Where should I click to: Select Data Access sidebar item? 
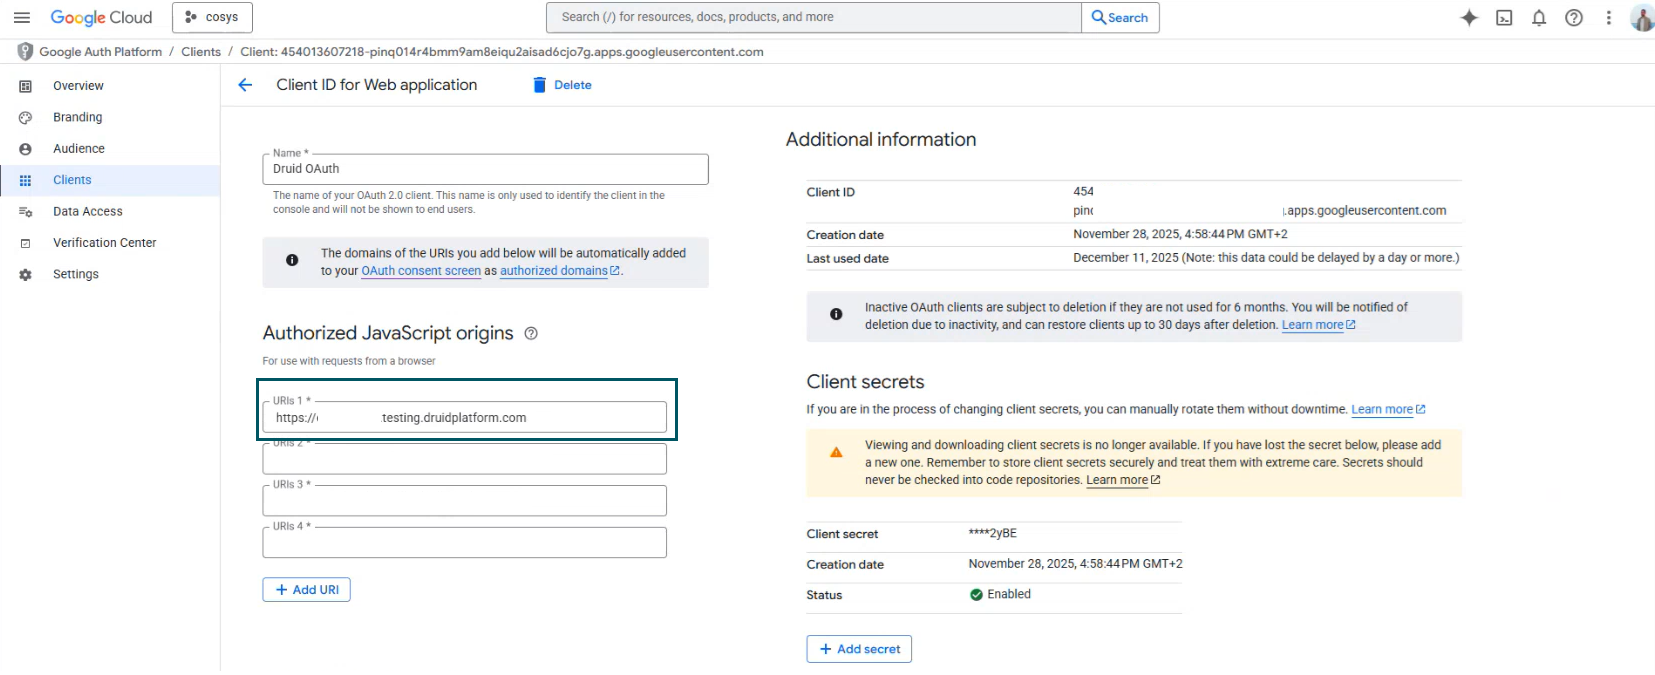coord(87,211)
